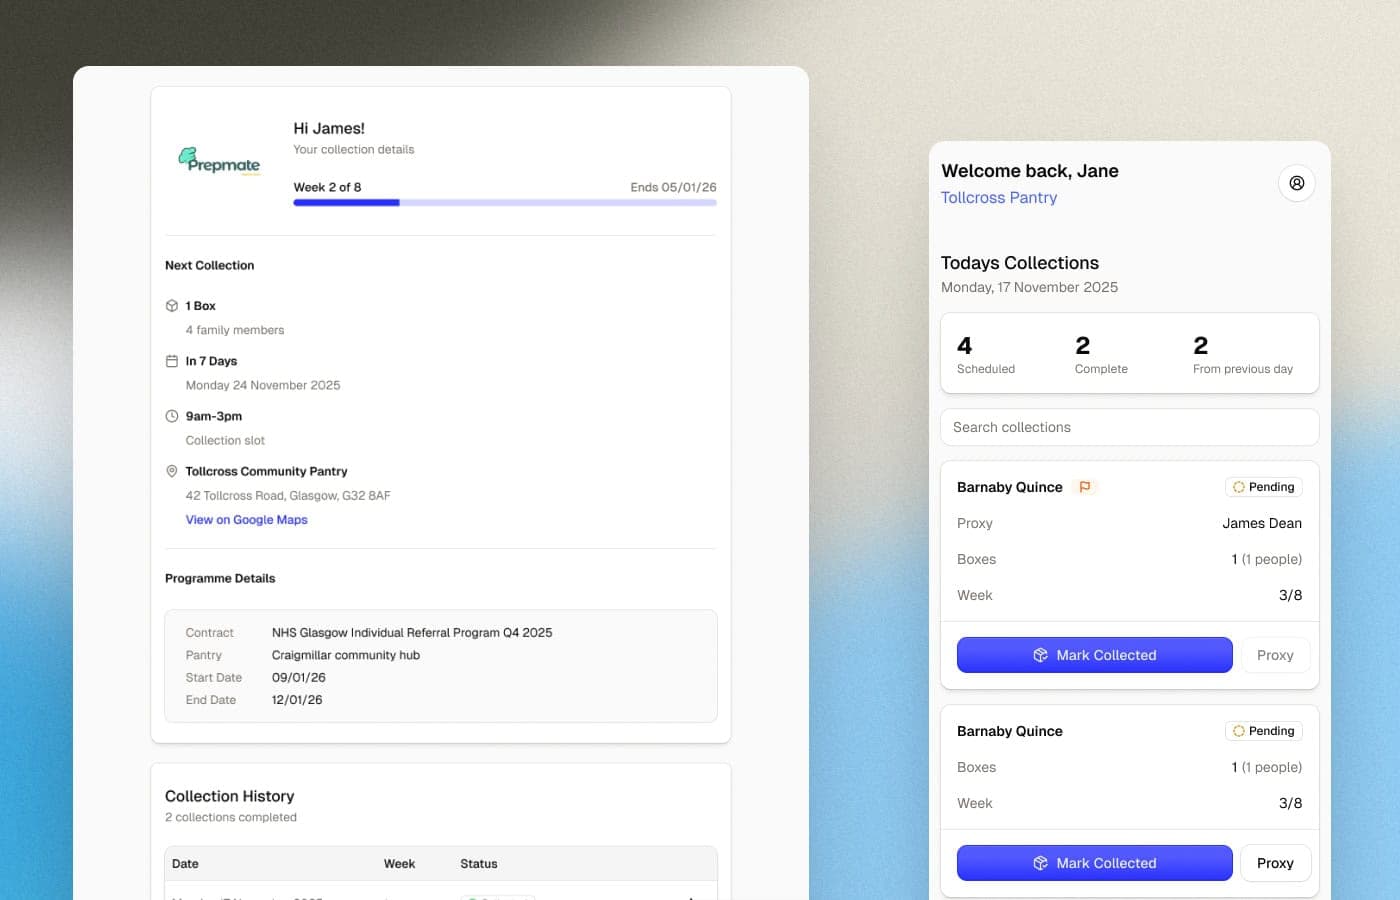This screenshot has width=1400, height=900.
Task: Click the Monday 24 November 2025 date
Action: [x=263, y=385]
